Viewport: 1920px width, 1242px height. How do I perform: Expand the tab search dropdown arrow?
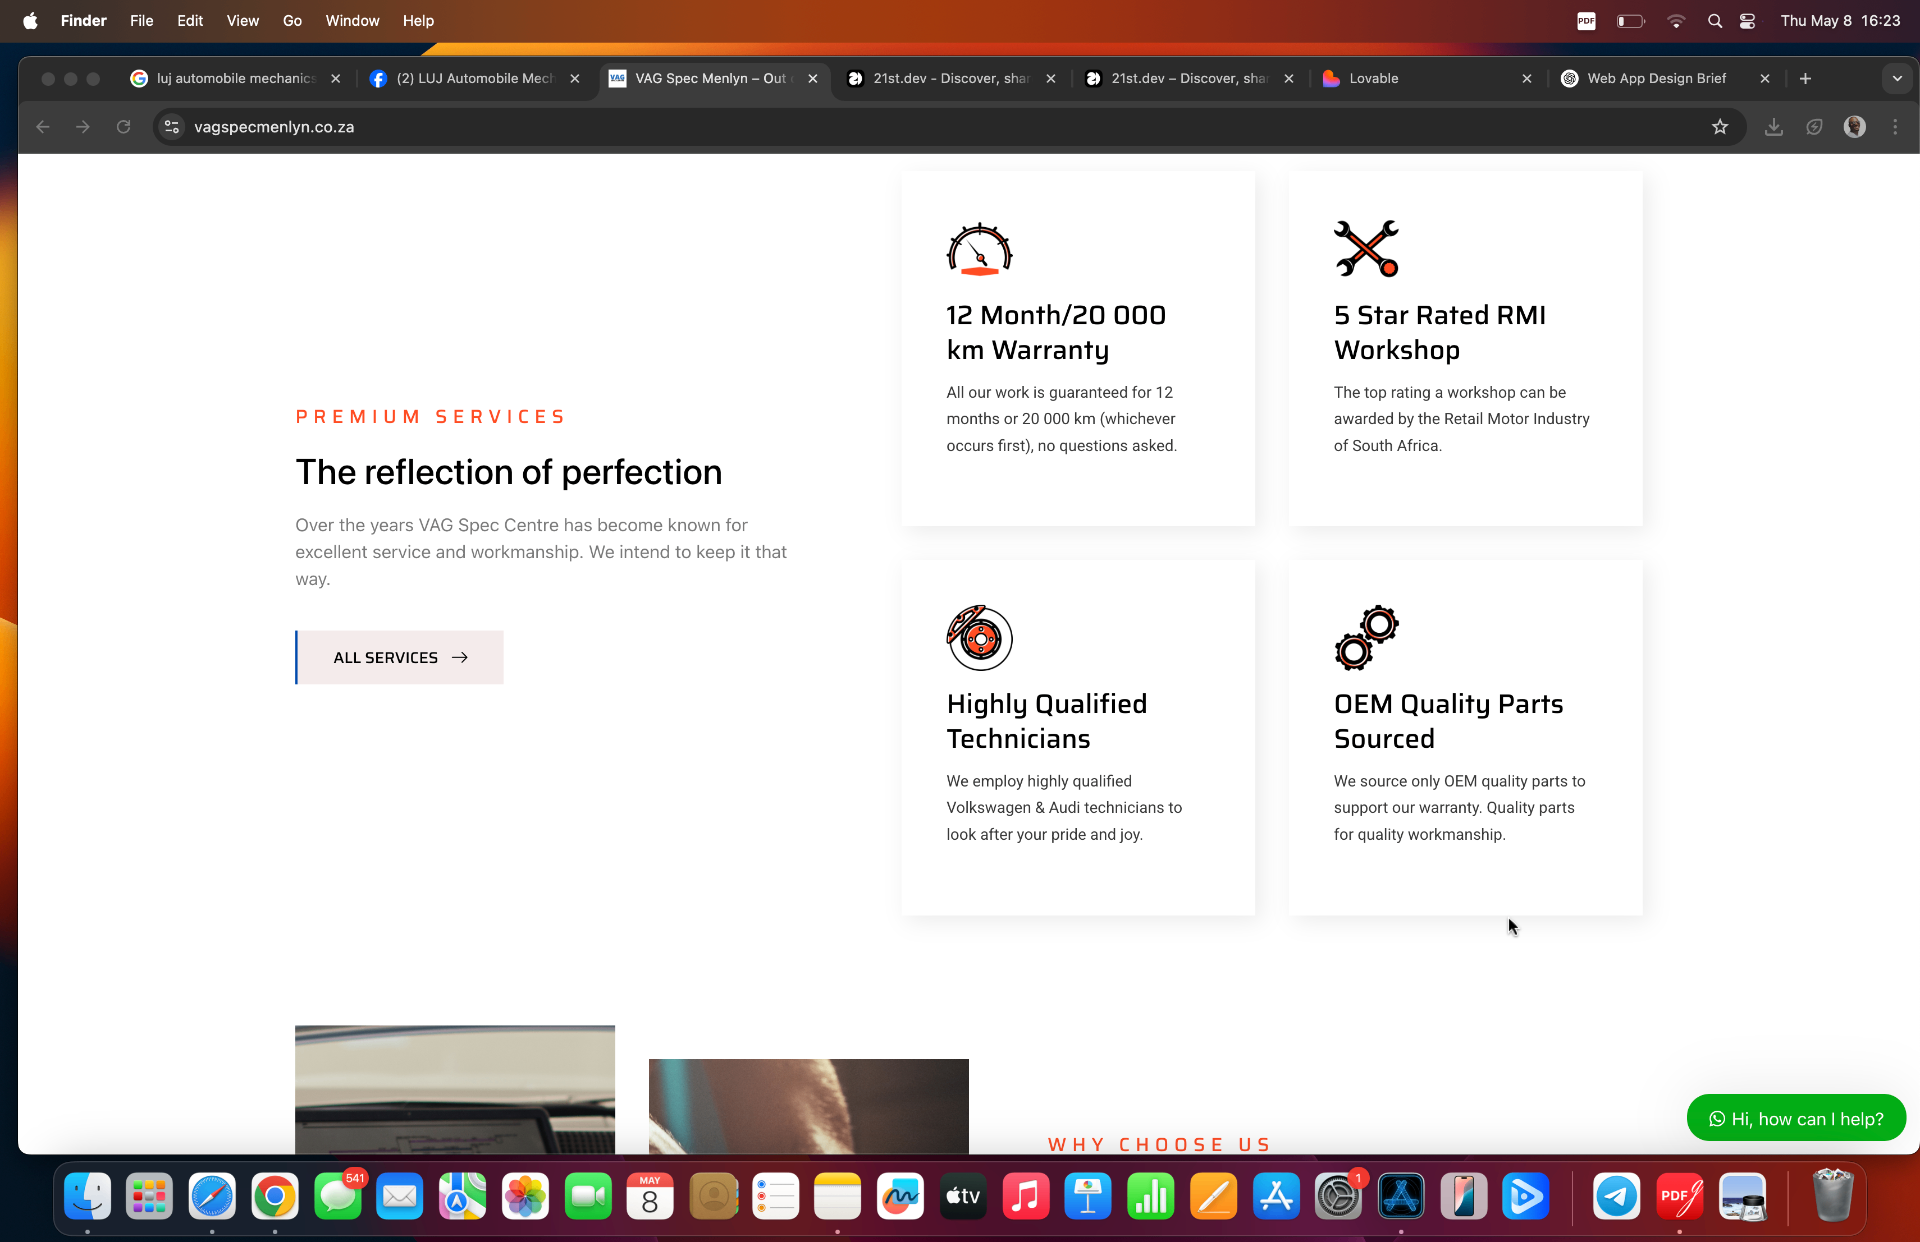1897,78
